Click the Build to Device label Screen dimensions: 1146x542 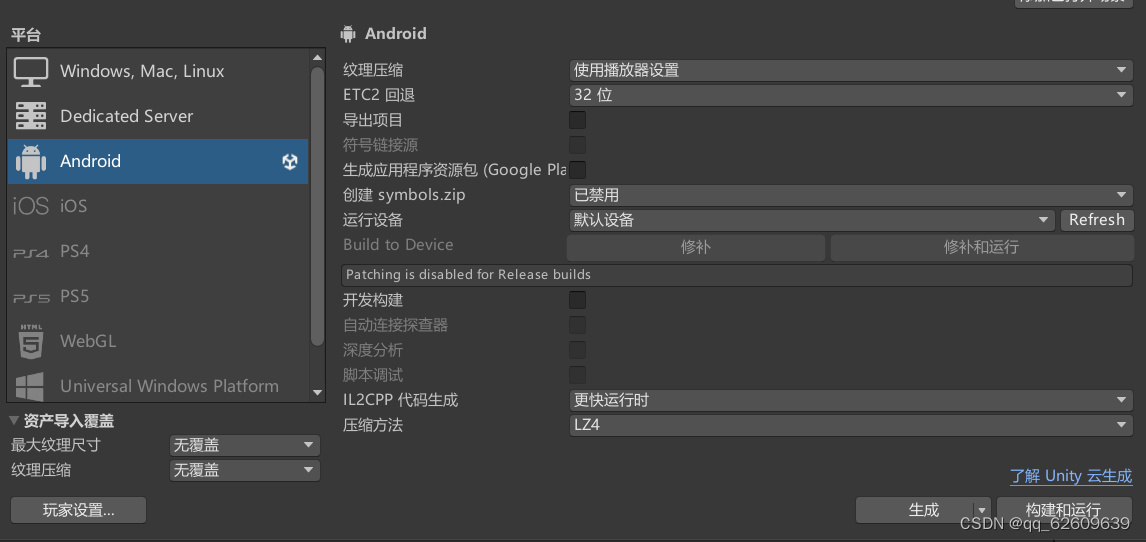[398, 245]
